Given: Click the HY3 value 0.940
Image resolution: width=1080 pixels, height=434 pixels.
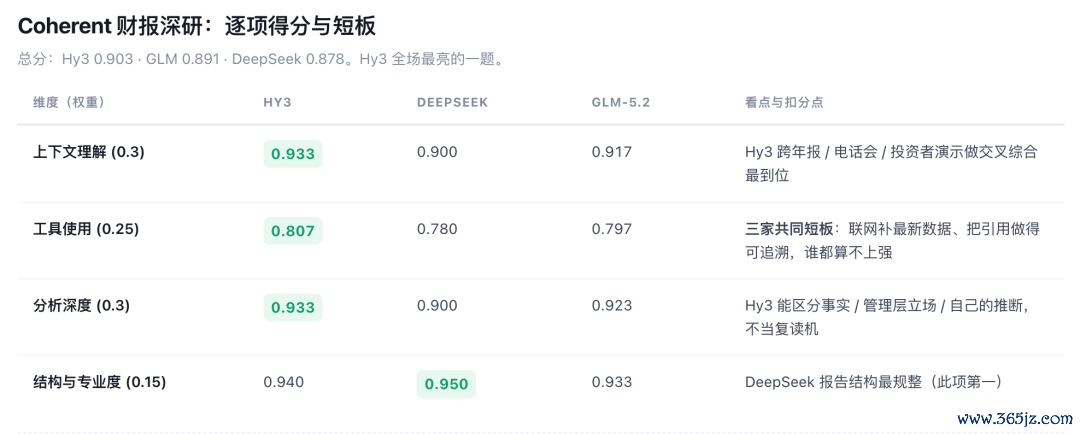Looking at the screenshot, I should pyautogui.click(x=283, y=382).
